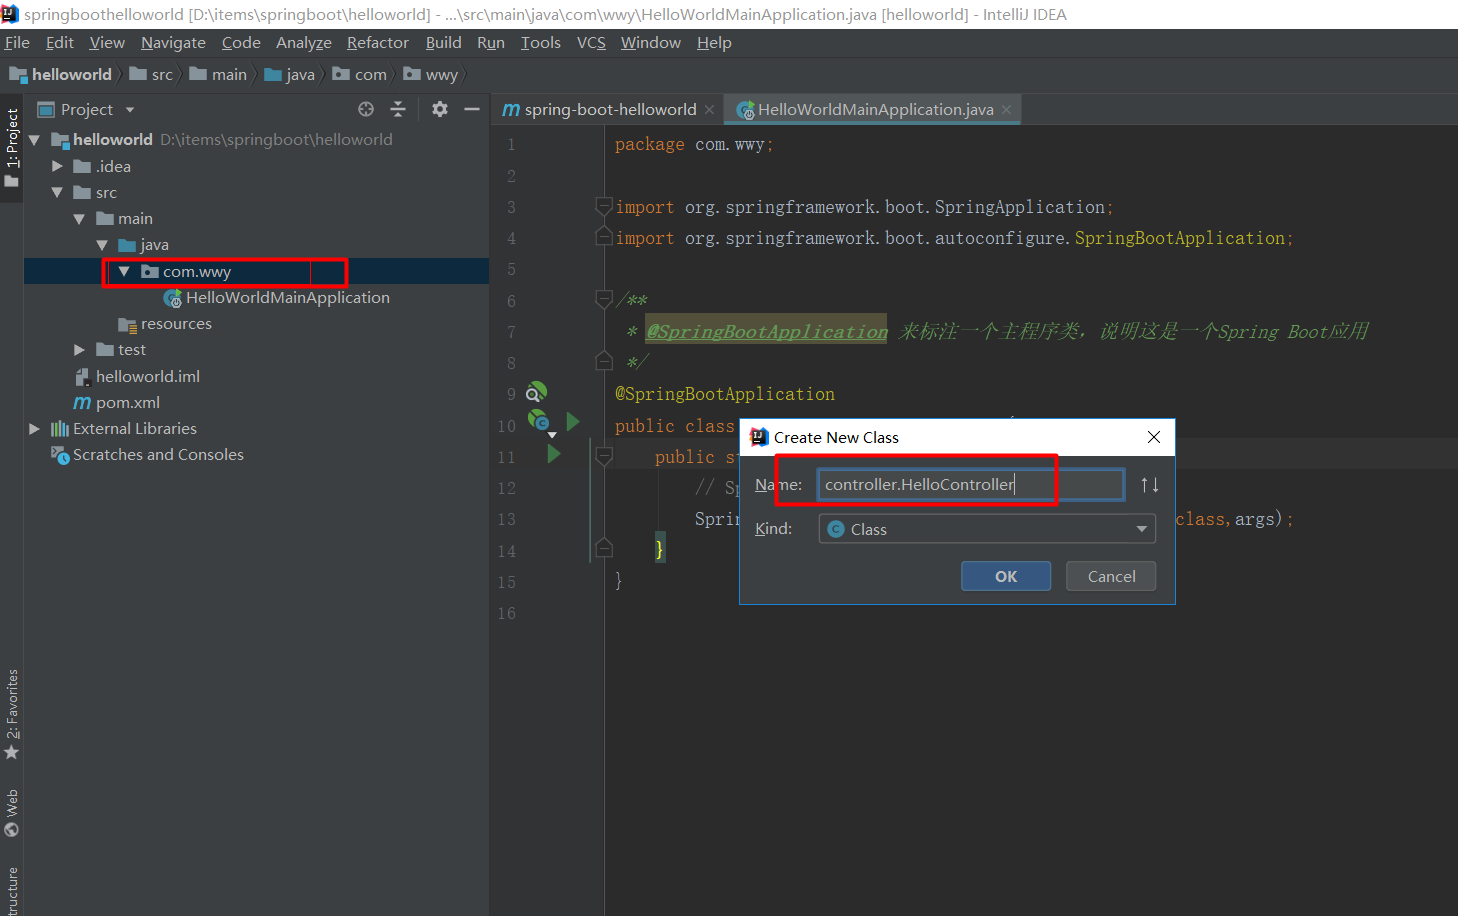Select Scratches and Consoles node
This screenshot has width=1458, height=916.
point(148,454)
